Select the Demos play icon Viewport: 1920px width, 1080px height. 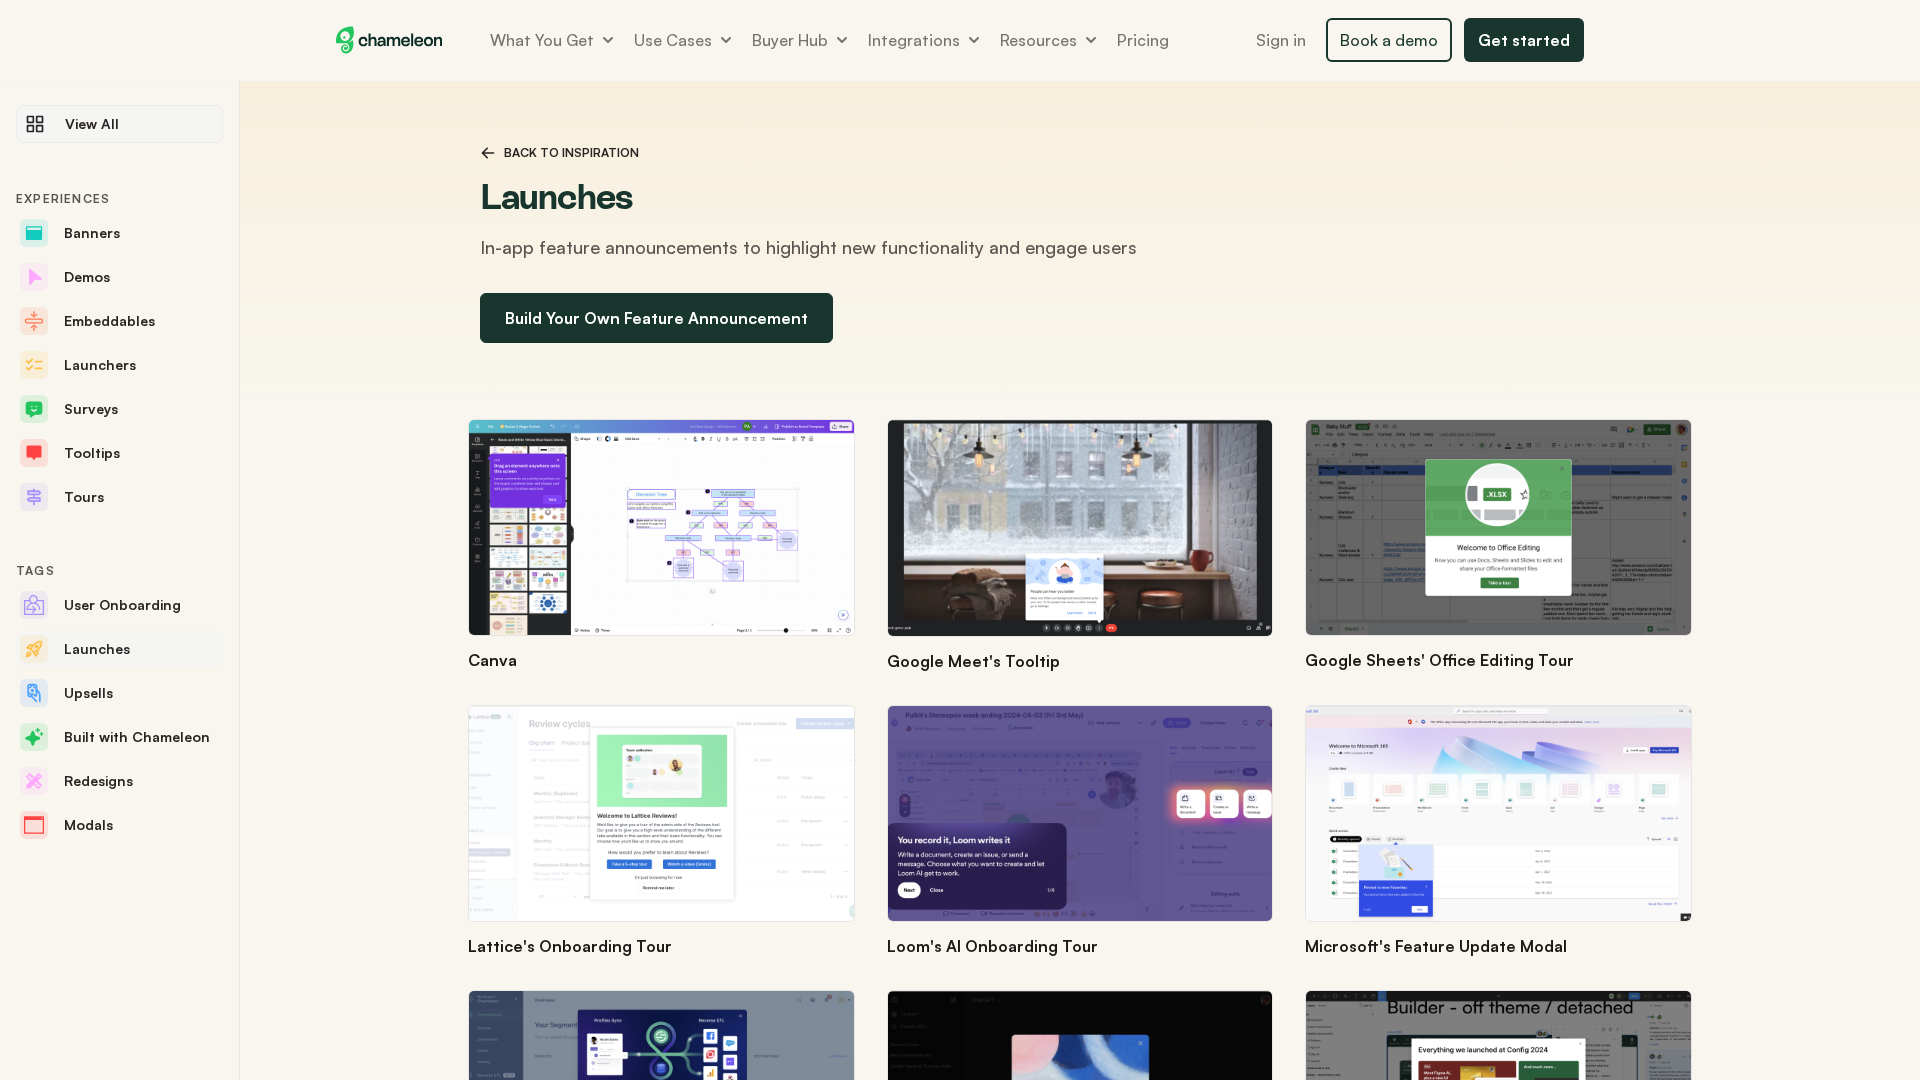click(34, 277)
